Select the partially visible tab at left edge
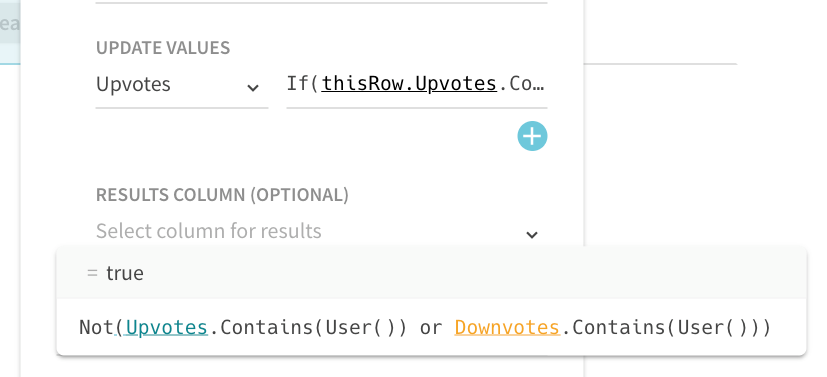827x377 pixels. click(x=10, y=24)
